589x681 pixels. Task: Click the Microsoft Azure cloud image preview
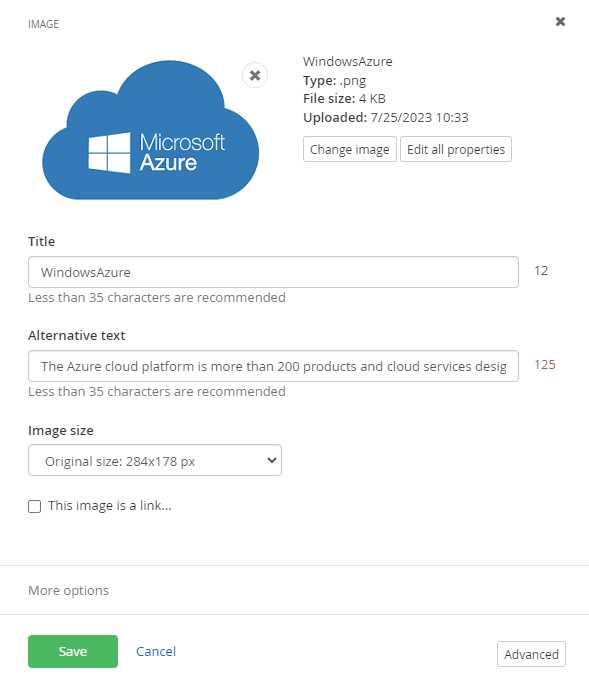click(x=150, y=130)
